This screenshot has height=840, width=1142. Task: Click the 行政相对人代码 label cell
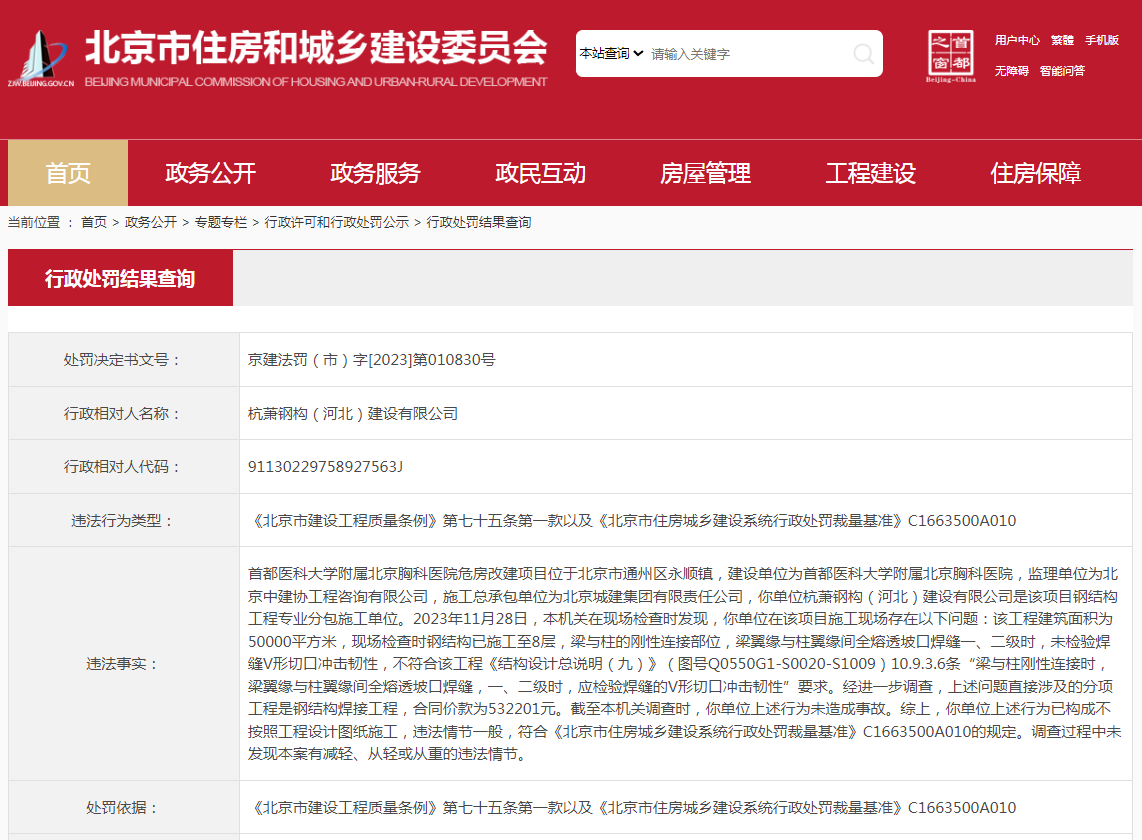(x=124, y=467)
